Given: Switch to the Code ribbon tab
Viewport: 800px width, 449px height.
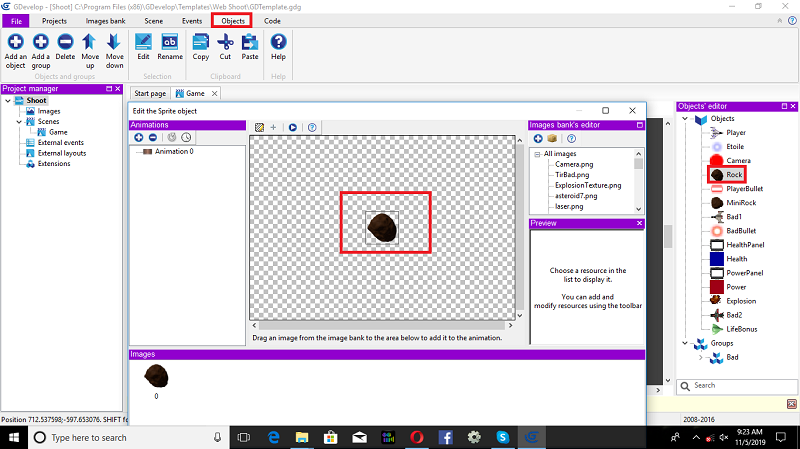Looking at the screenshot, I should 272,21.
